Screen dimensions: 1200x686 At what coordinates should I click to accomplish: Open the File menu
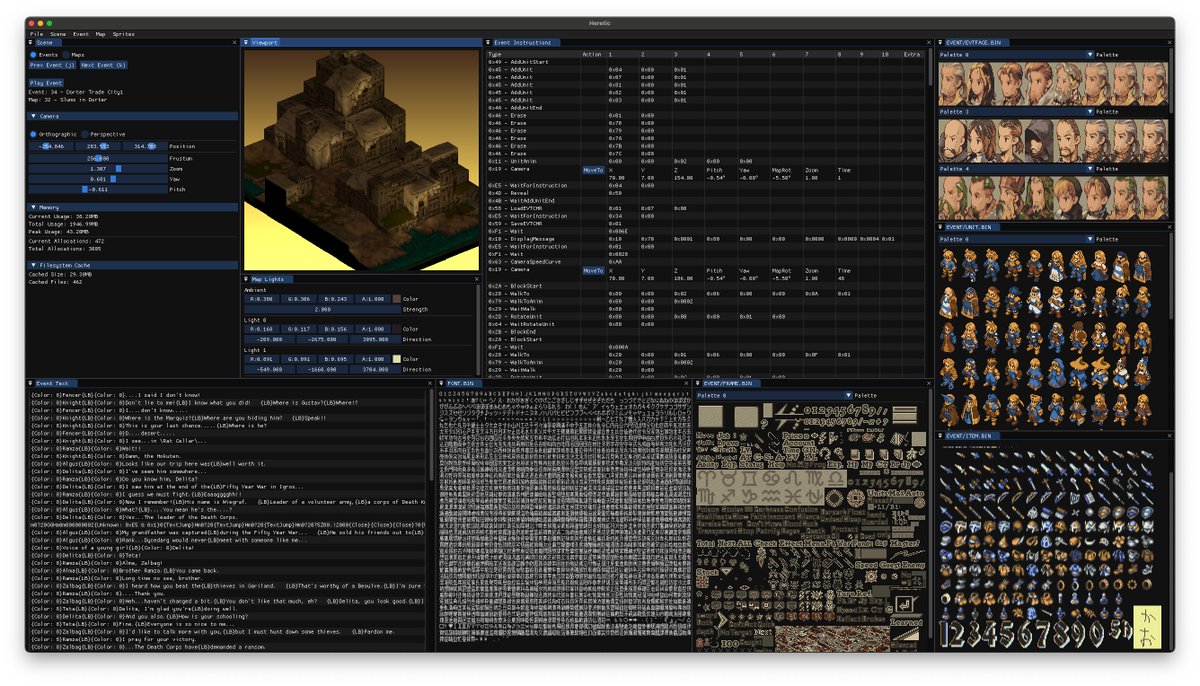point(36,33)
